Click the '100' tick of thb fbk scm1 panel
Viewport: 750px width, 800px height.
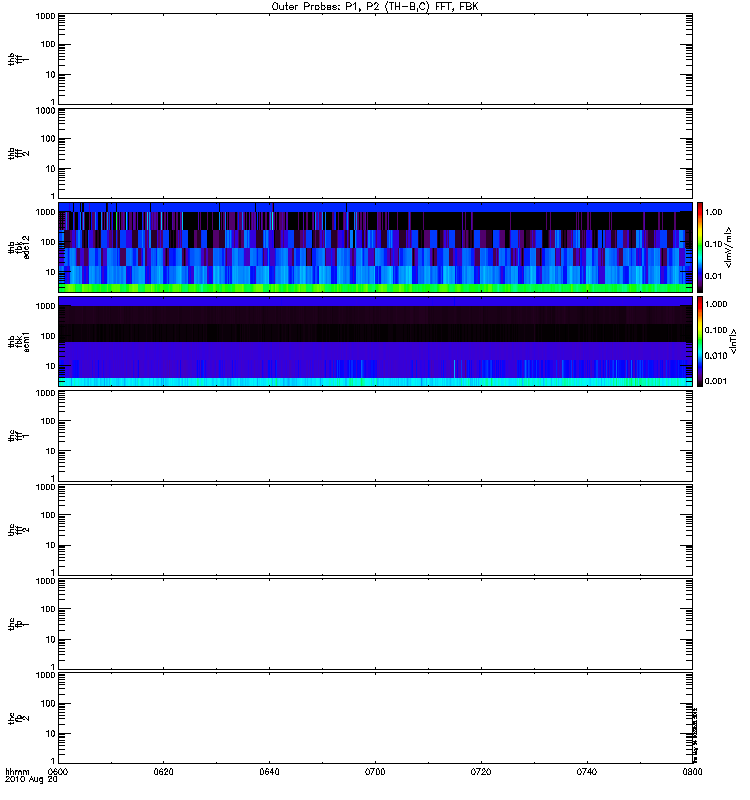tap(48, 336)
